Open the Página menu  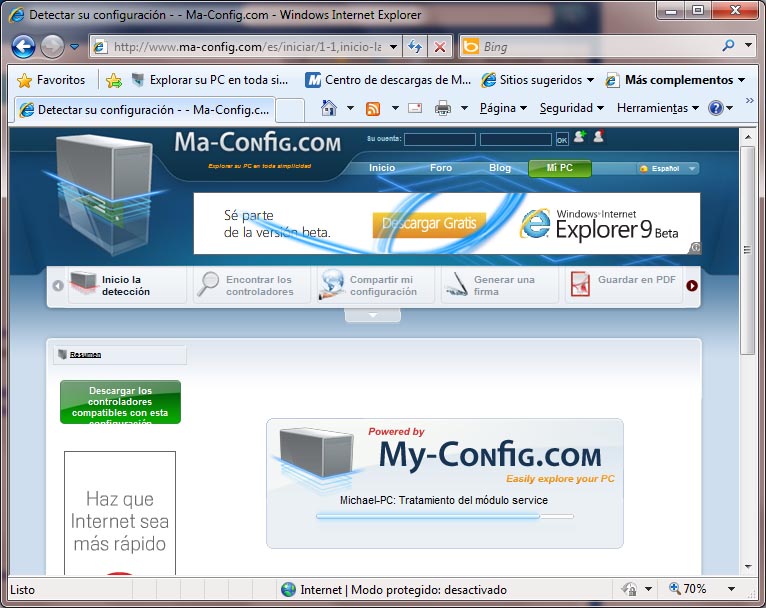pyautogui.click(x=503, y=108)
